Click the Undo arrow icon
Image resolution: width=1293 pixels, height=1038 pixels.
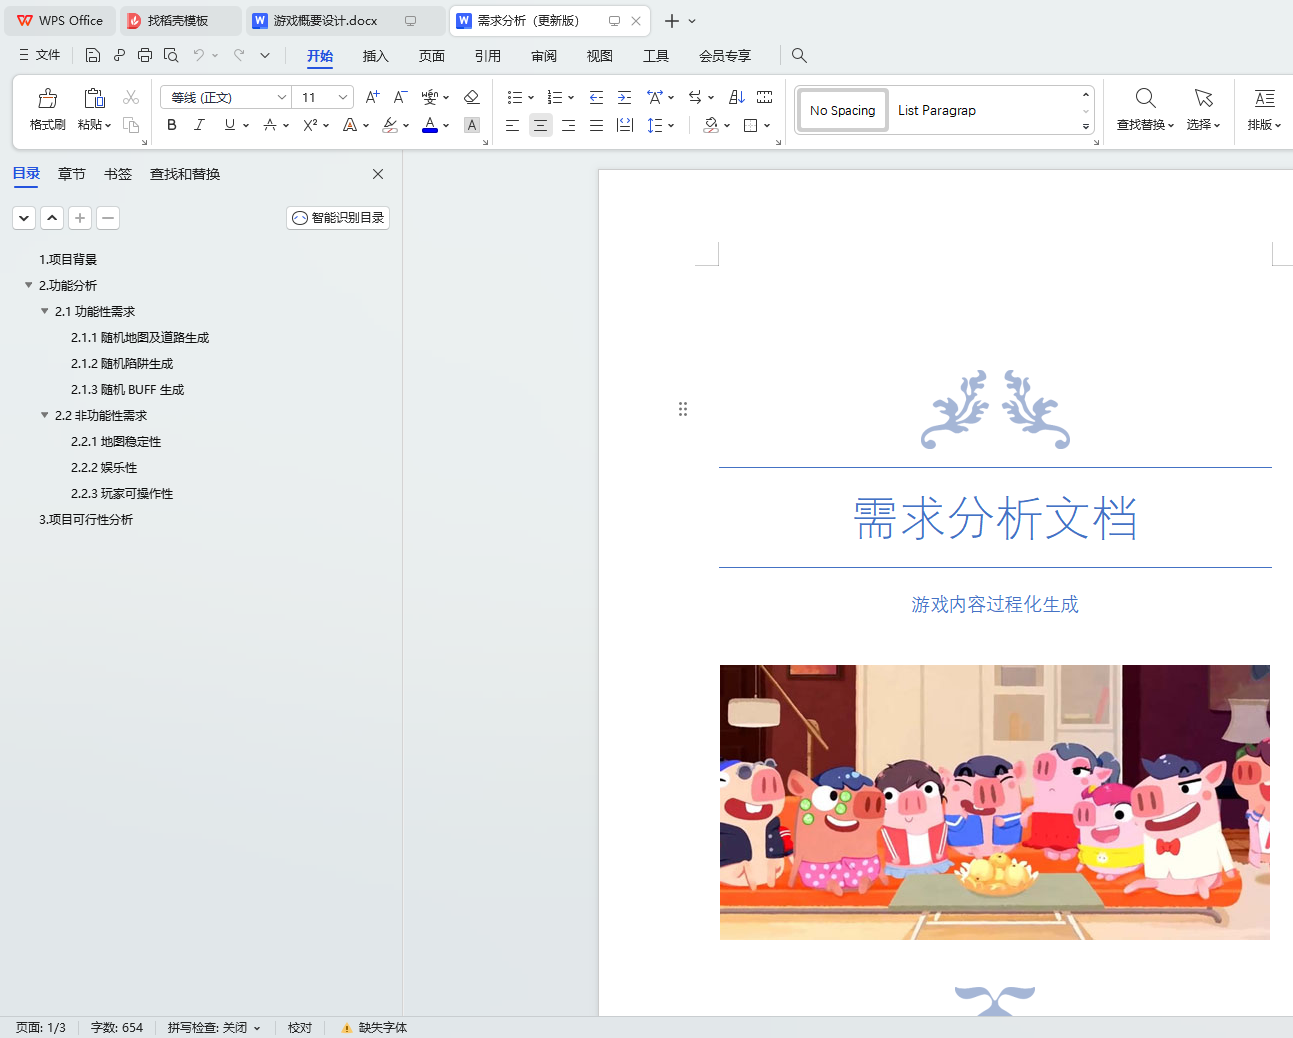tap(199, 55)
